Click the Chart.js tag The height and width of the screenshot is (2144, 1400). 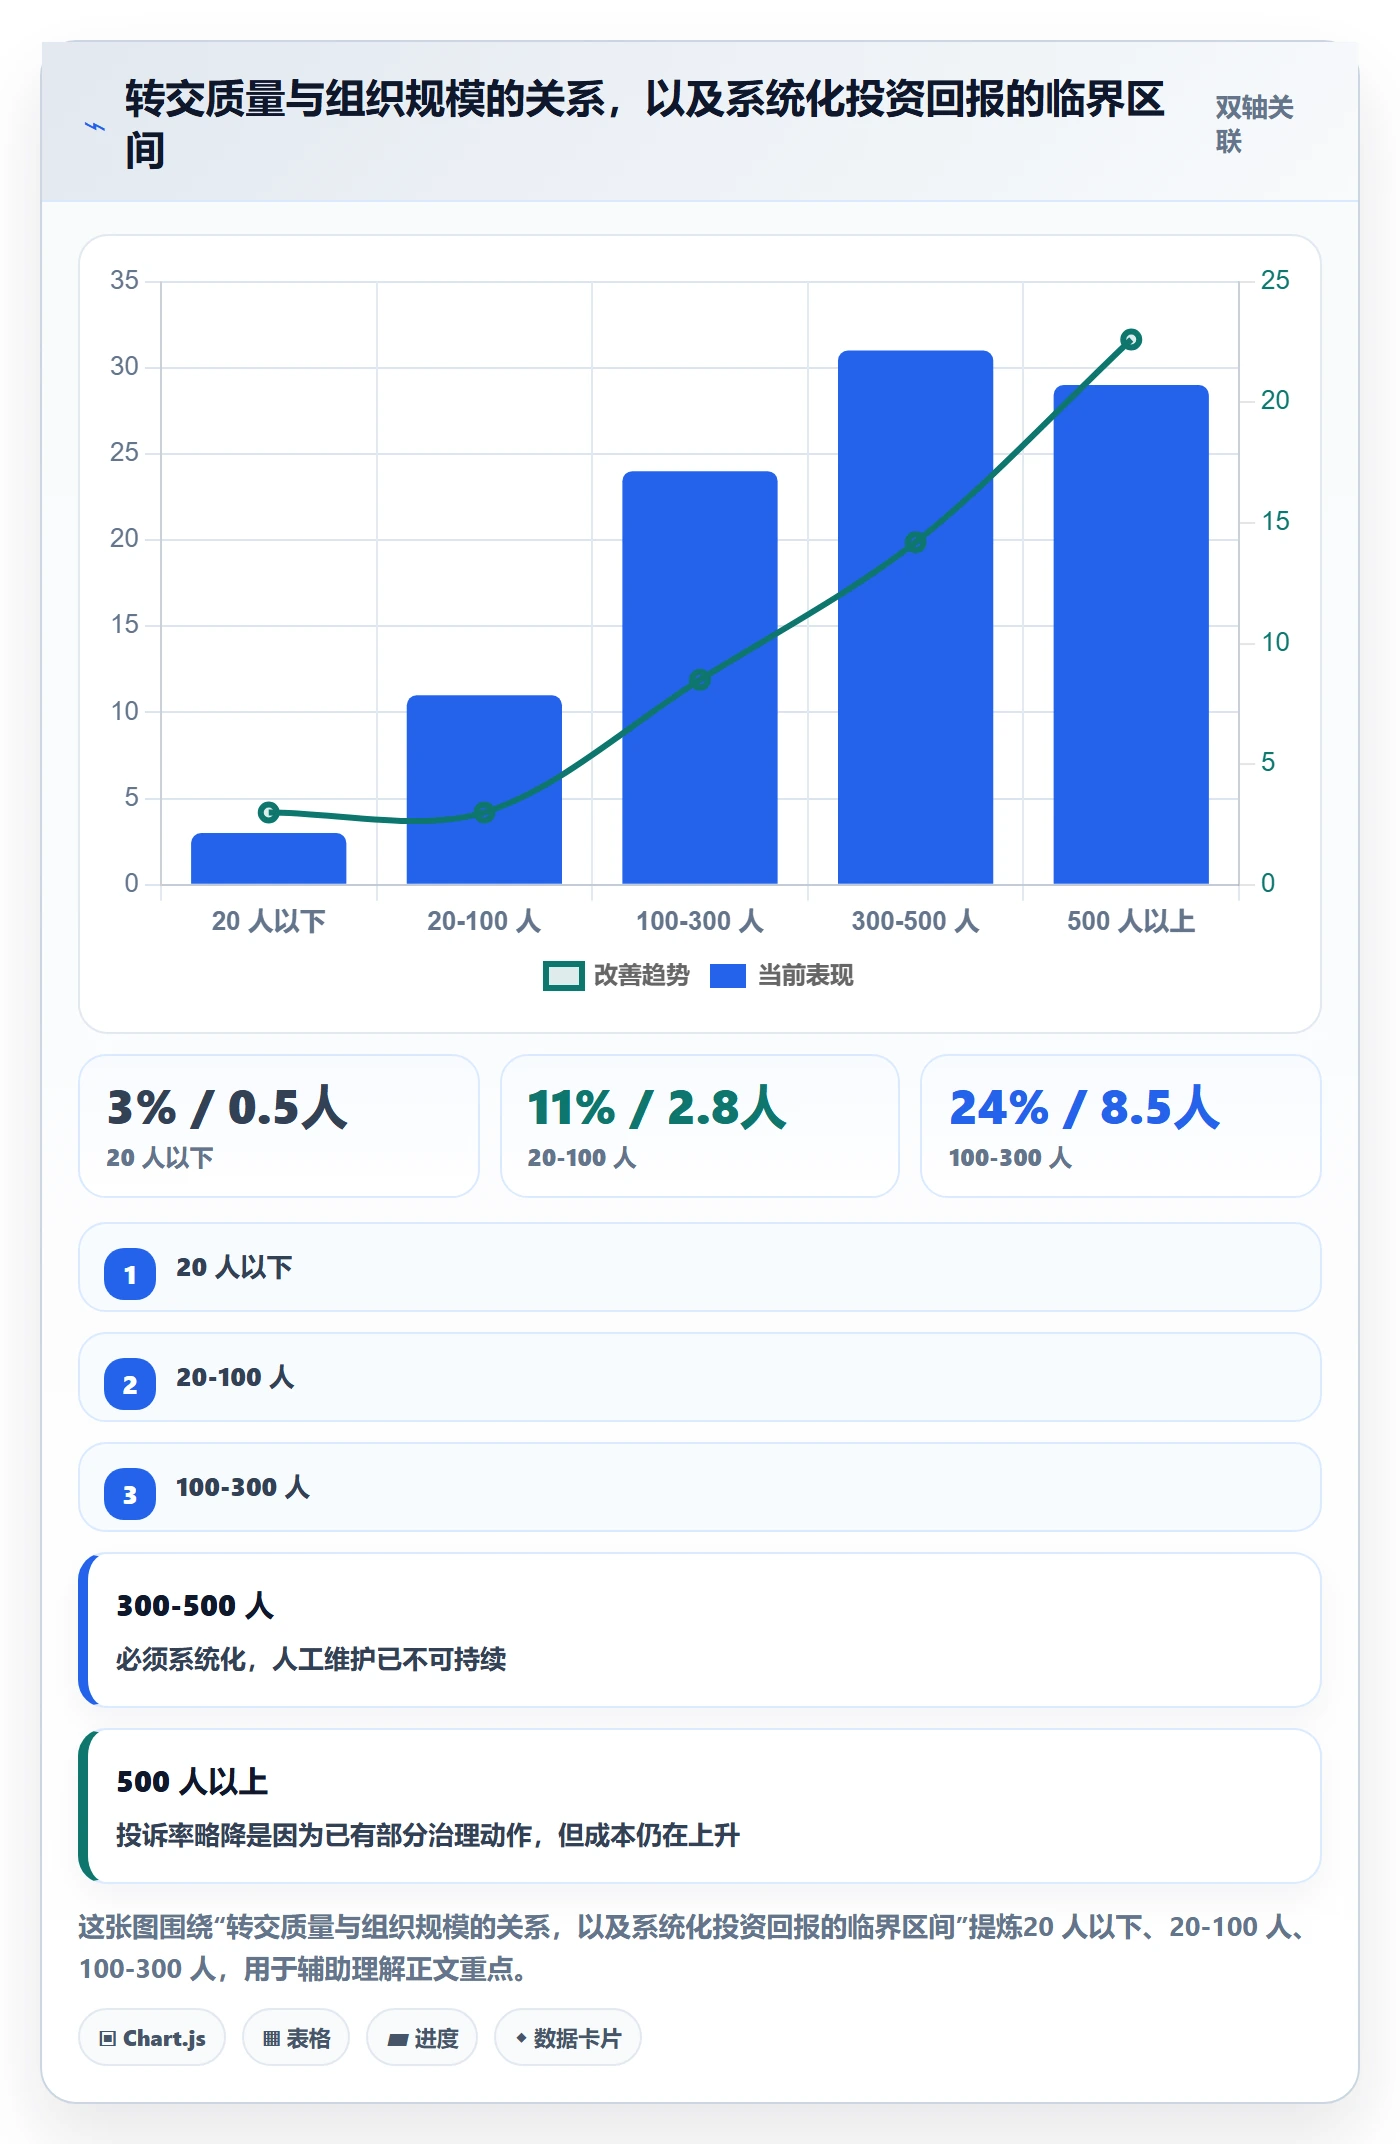coord(152,2038)
